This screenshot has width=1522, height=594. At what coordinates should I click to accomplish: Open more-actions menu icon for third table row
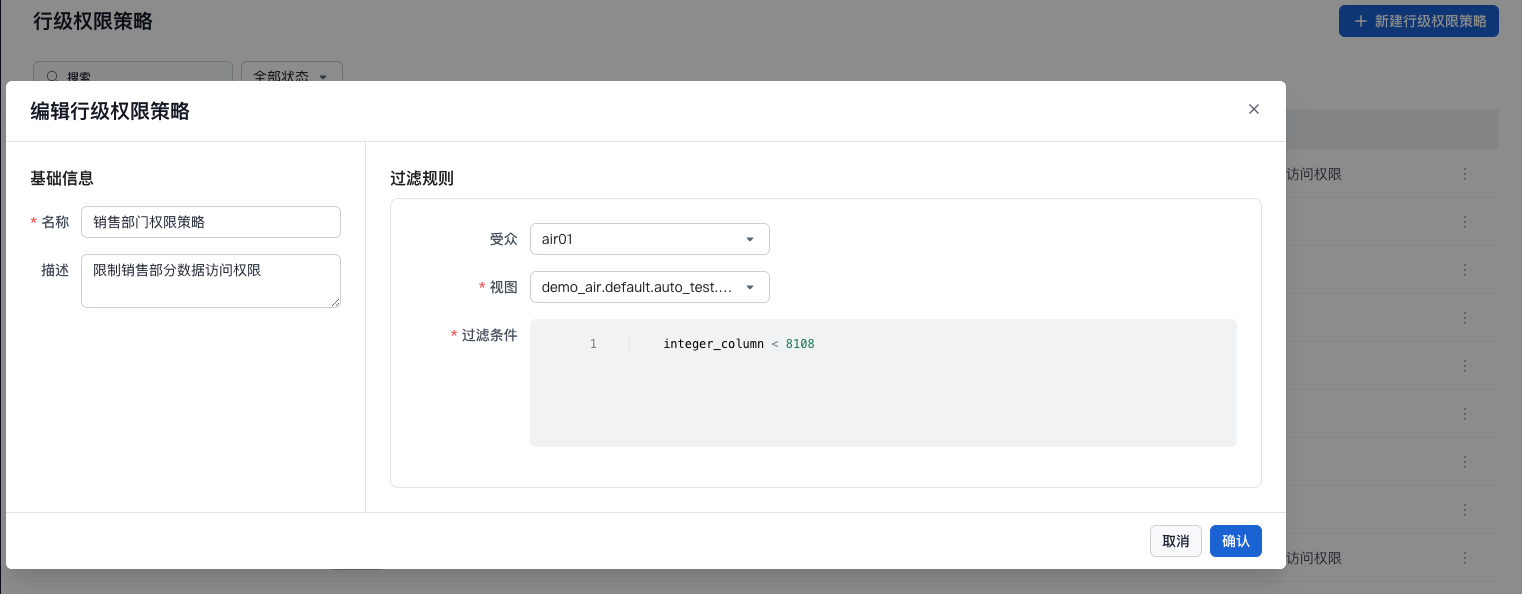pyautogui.click(x=1465, y=270)
